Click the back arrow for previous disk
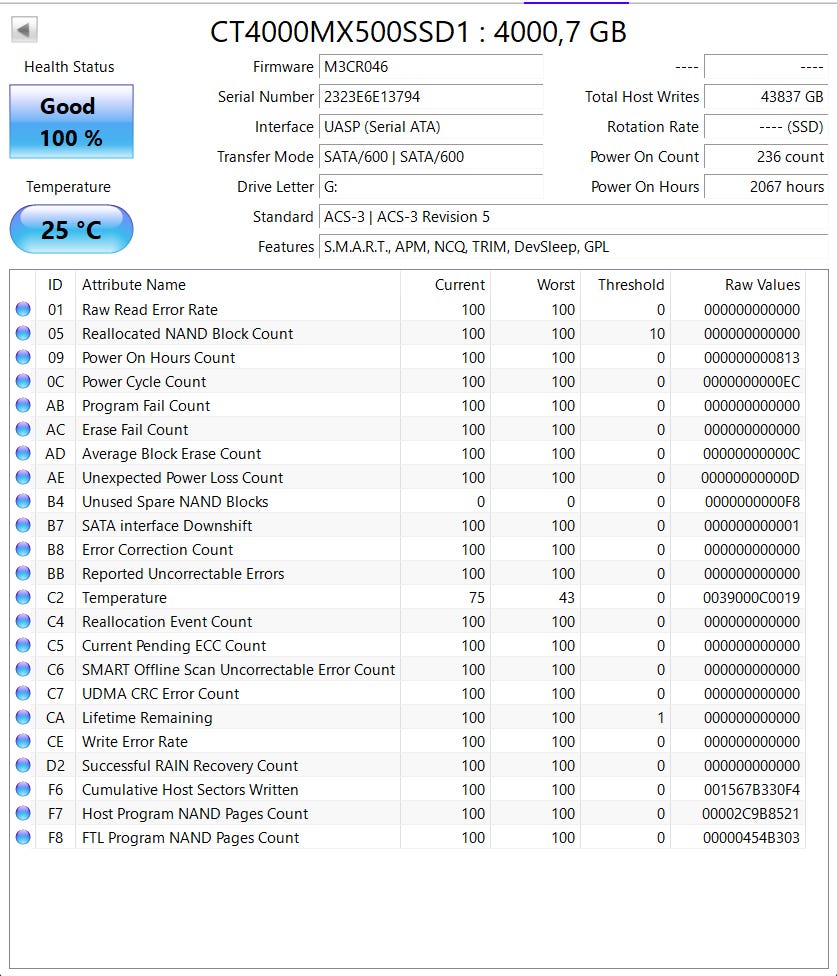 [x=24, y=29]
